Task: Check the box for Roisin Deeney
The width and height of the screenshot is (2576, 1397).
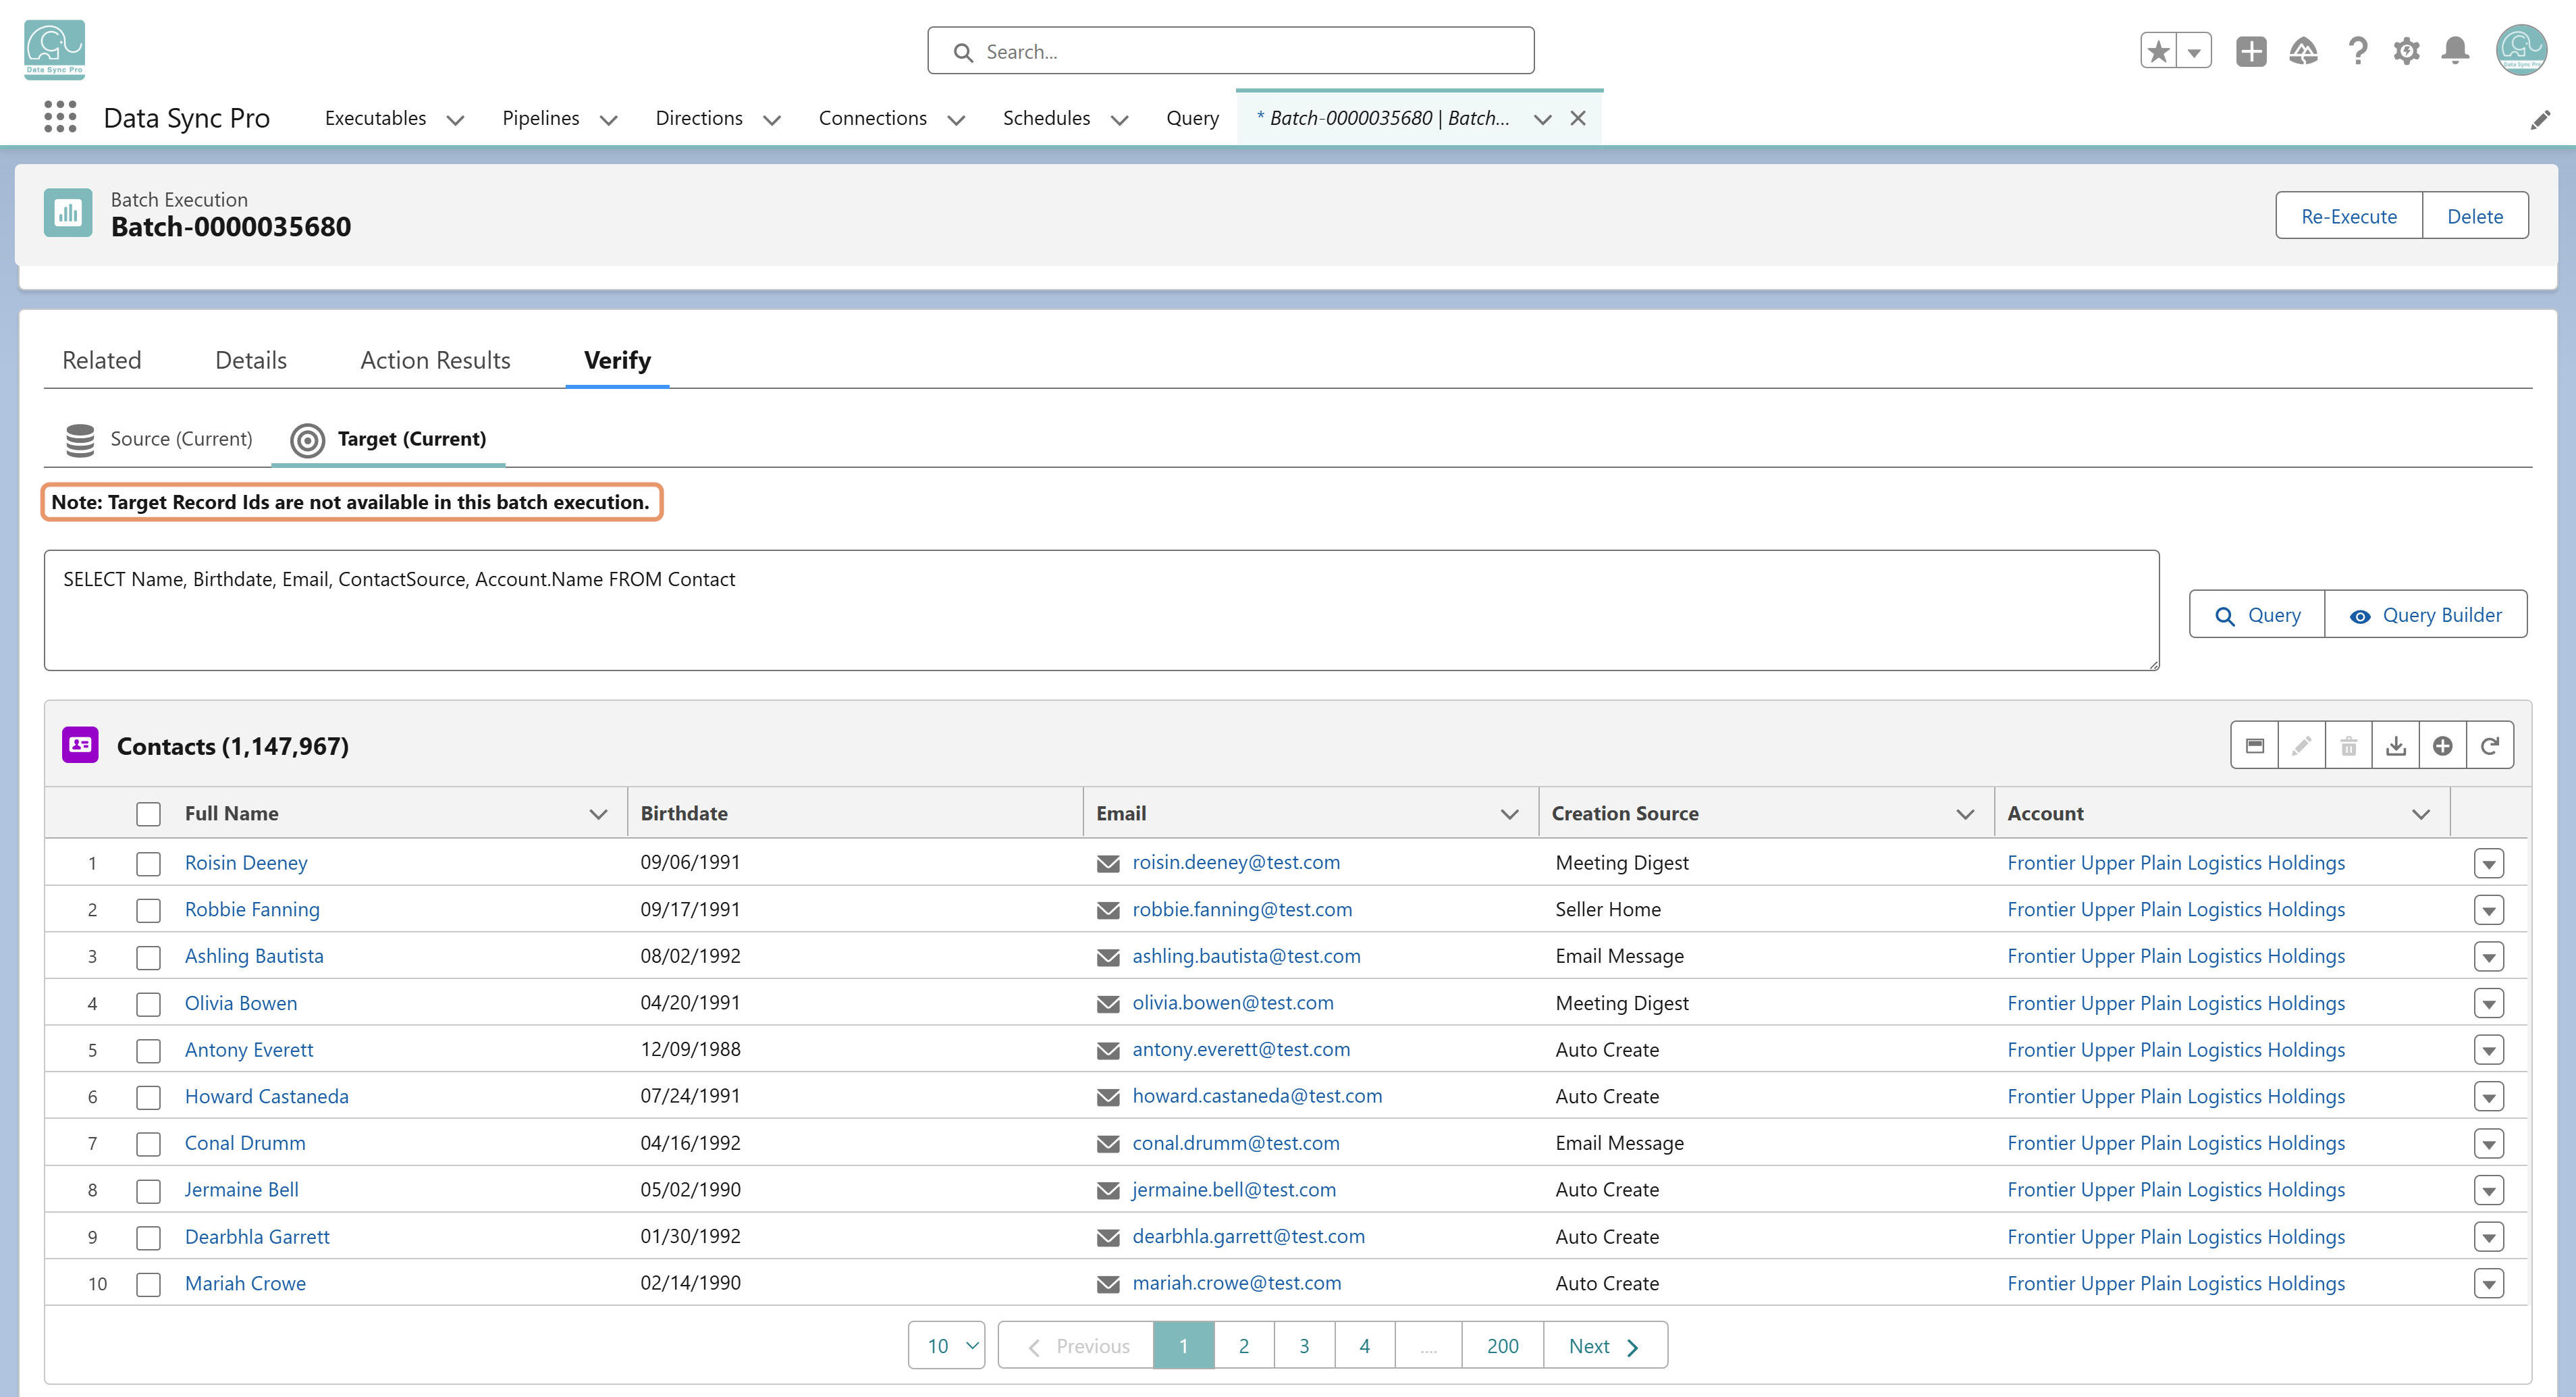Action: (x=148, y=864)
